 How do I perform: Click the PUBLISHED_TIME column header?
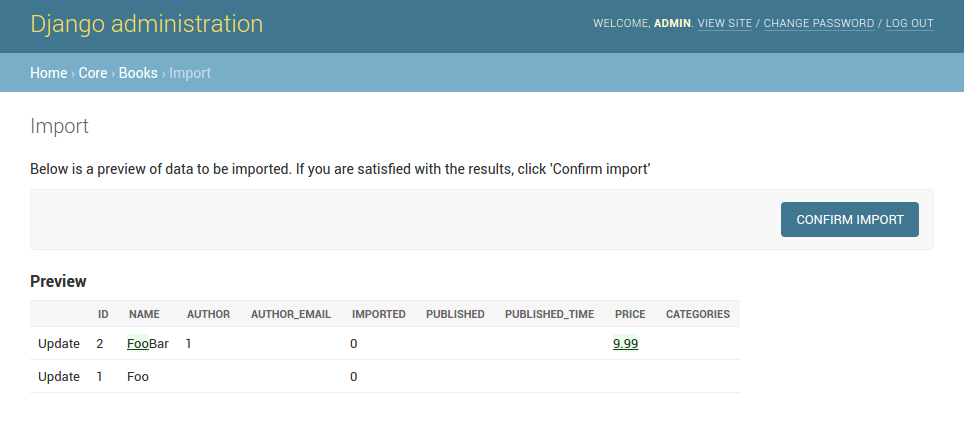549,314
